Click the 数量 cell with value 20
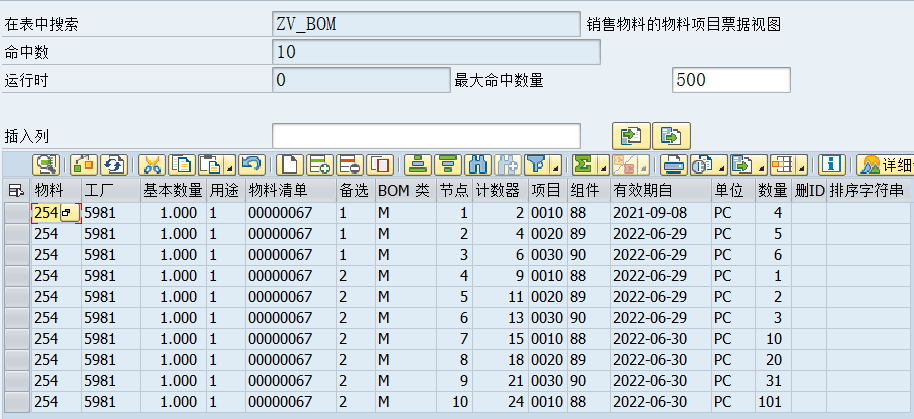This screenshot has width=914, height=419. pos(773,360)
